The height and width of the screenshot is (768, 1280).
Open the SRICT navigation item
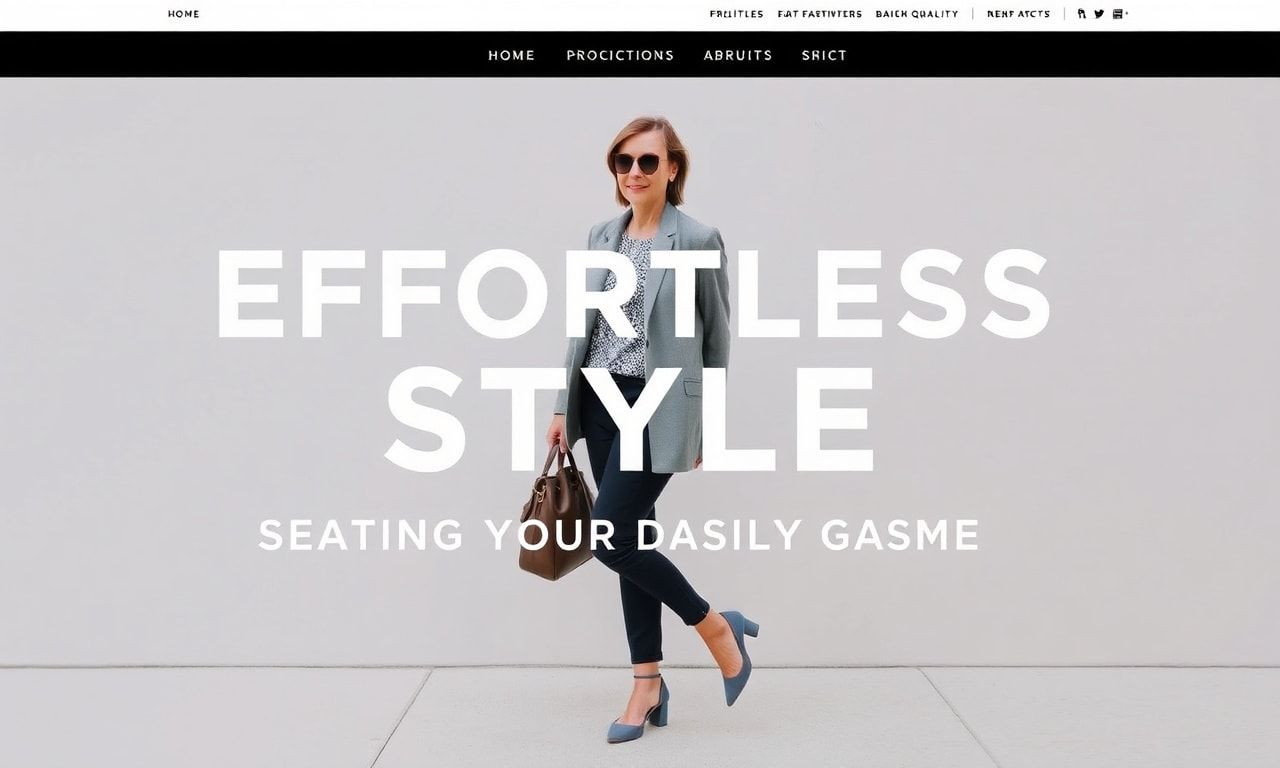coord(824,55)
